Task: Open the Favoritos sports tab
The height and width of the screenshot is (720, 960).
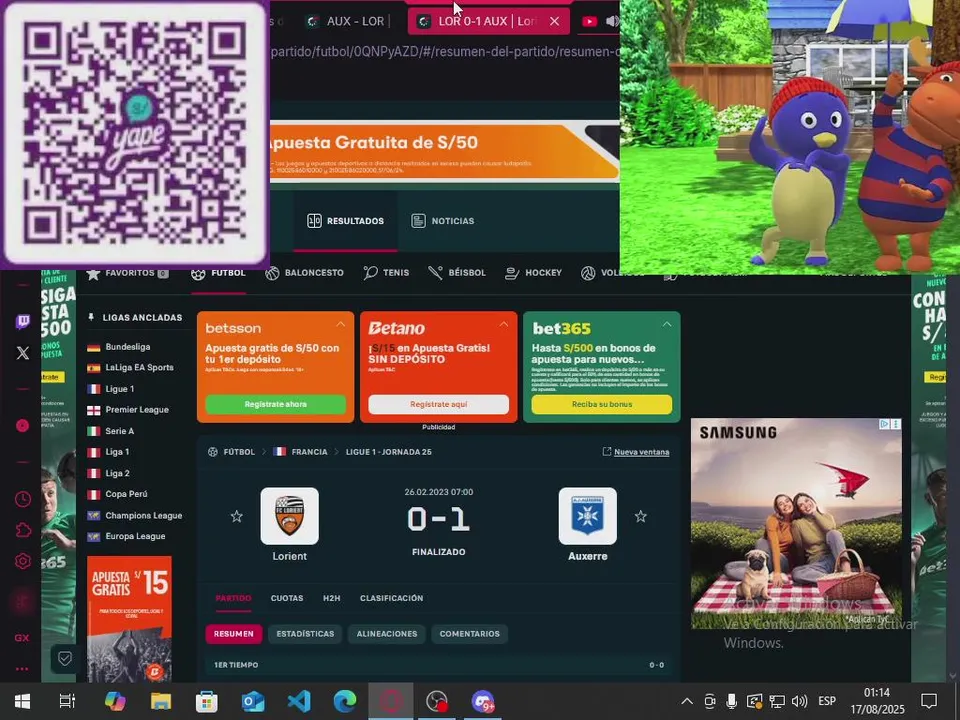Action: point(127,273)
